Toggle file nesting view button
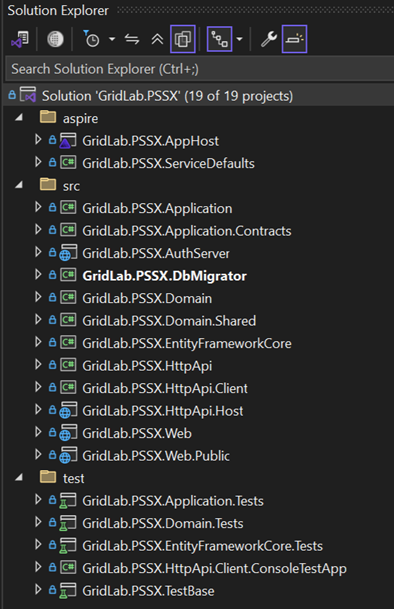 tap(219, 39)
